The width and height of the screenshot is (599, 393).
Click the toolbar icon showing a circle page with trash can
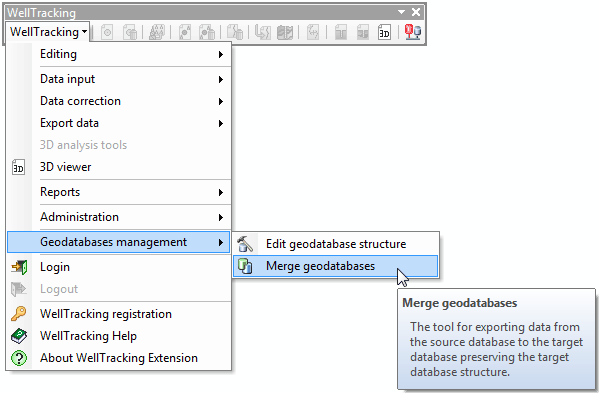[130, 32]
